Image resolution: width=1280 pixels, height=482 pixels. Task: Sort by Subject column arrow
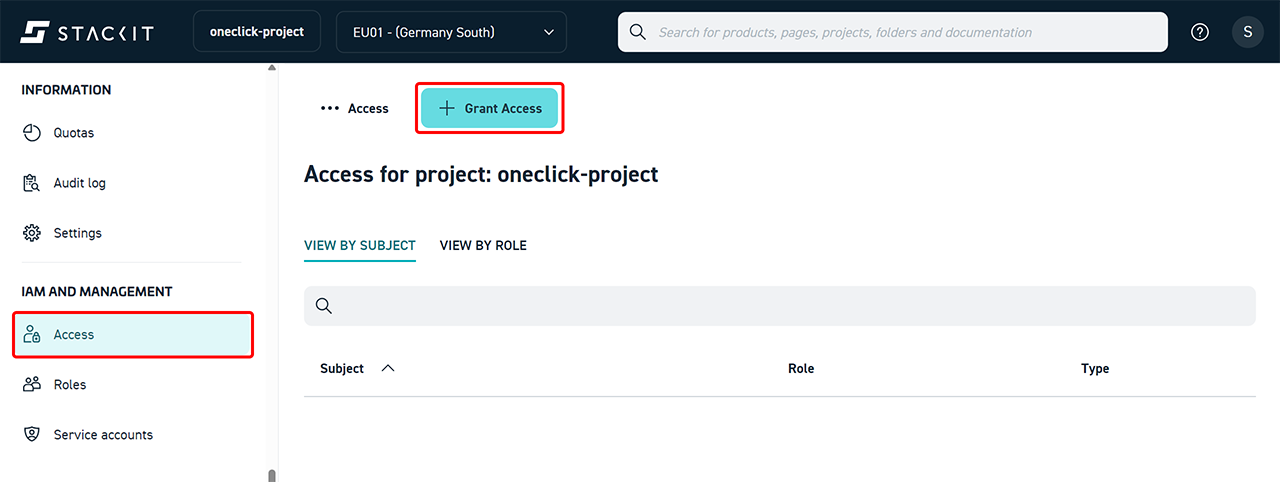pos(388,368)
